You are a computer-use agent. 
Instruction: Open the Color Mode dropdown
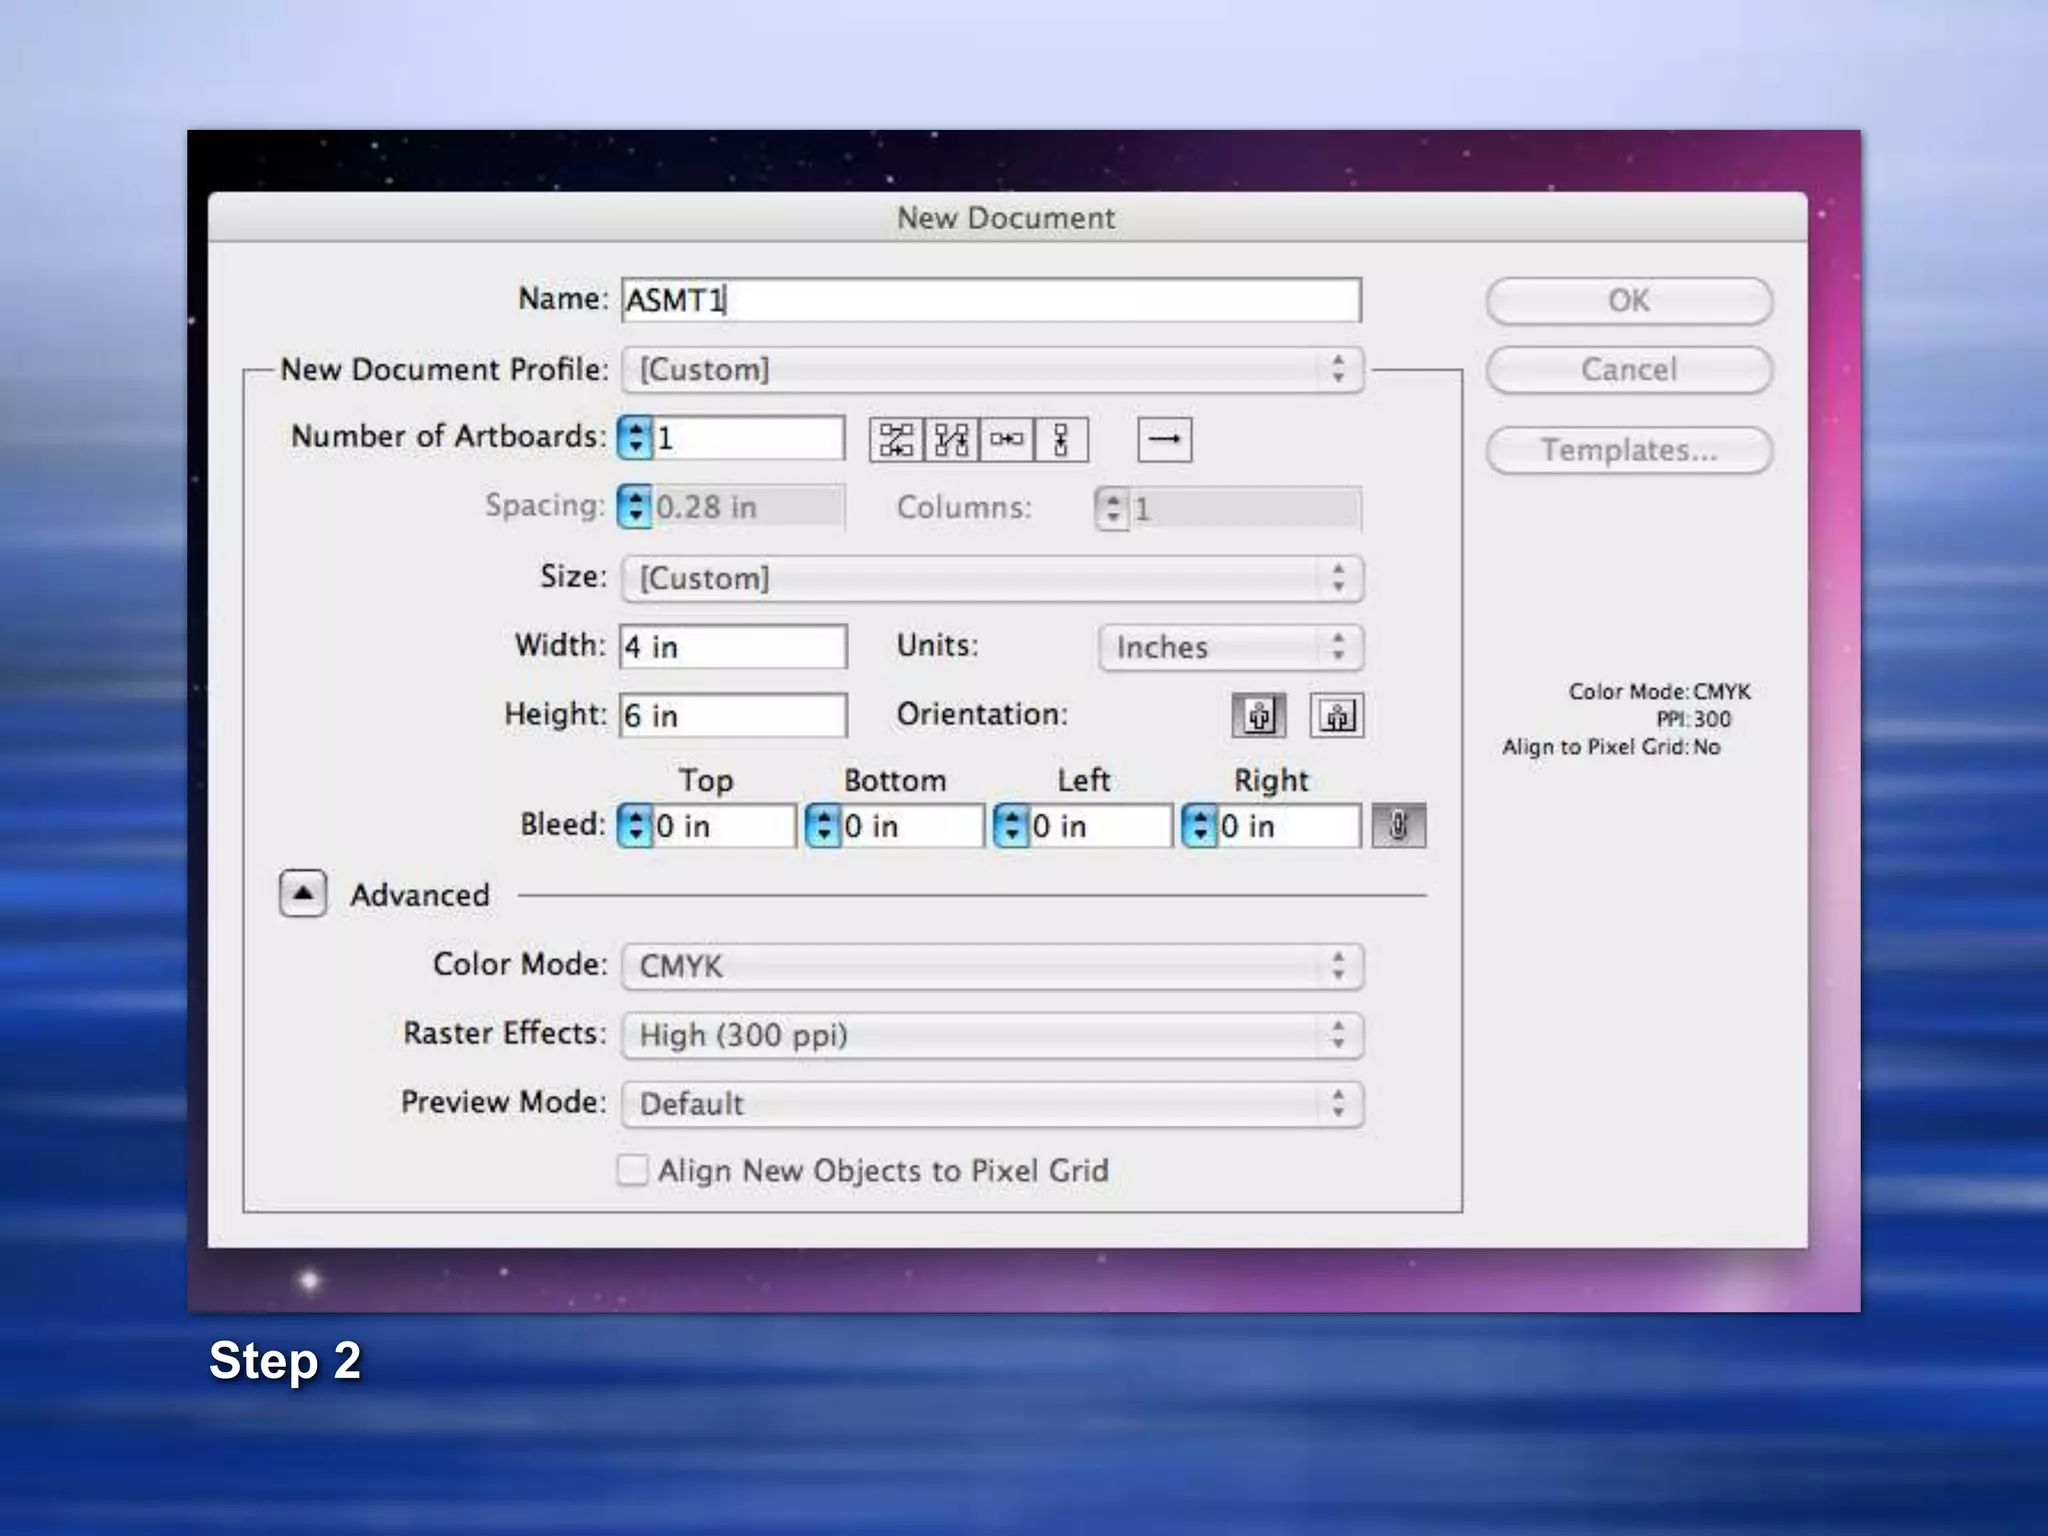pos(991,967)
